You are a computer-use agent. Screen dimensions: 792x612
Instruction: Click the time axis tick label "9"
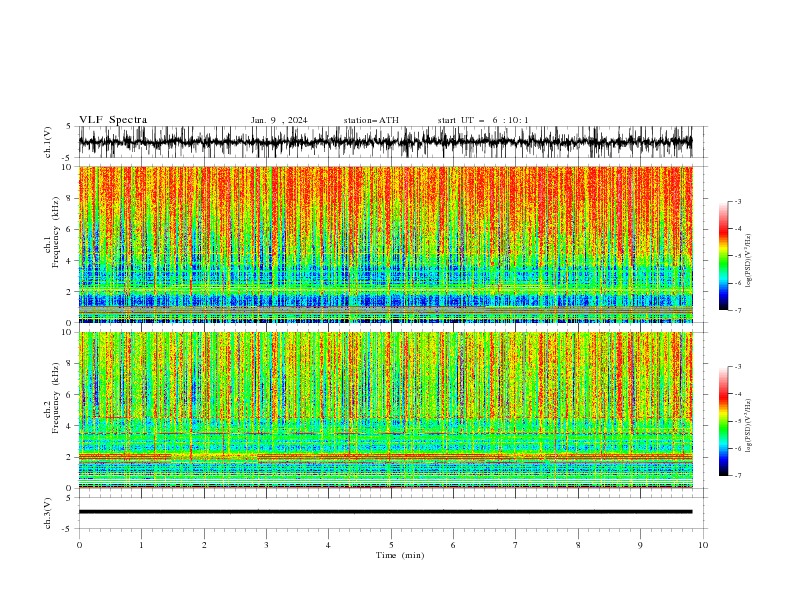640,545
